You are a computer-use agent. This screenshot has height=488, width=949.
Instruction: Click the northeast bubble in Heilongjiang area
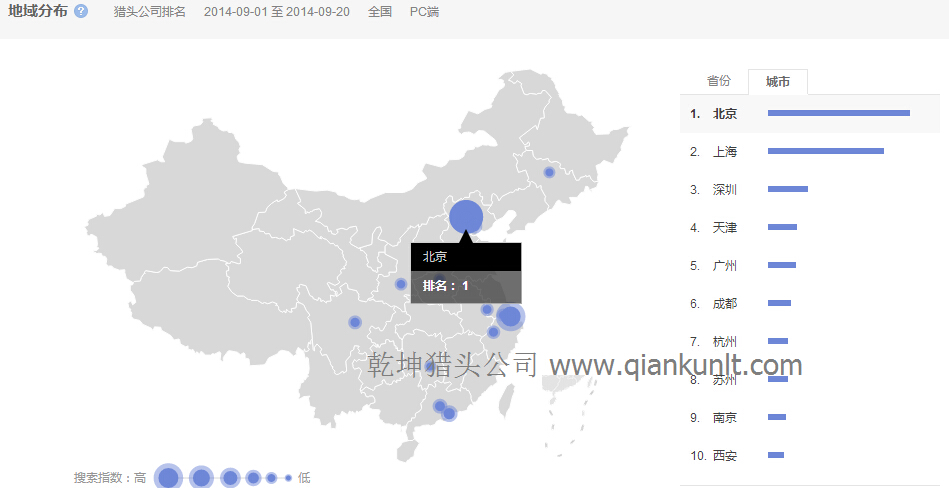(549, 172)
